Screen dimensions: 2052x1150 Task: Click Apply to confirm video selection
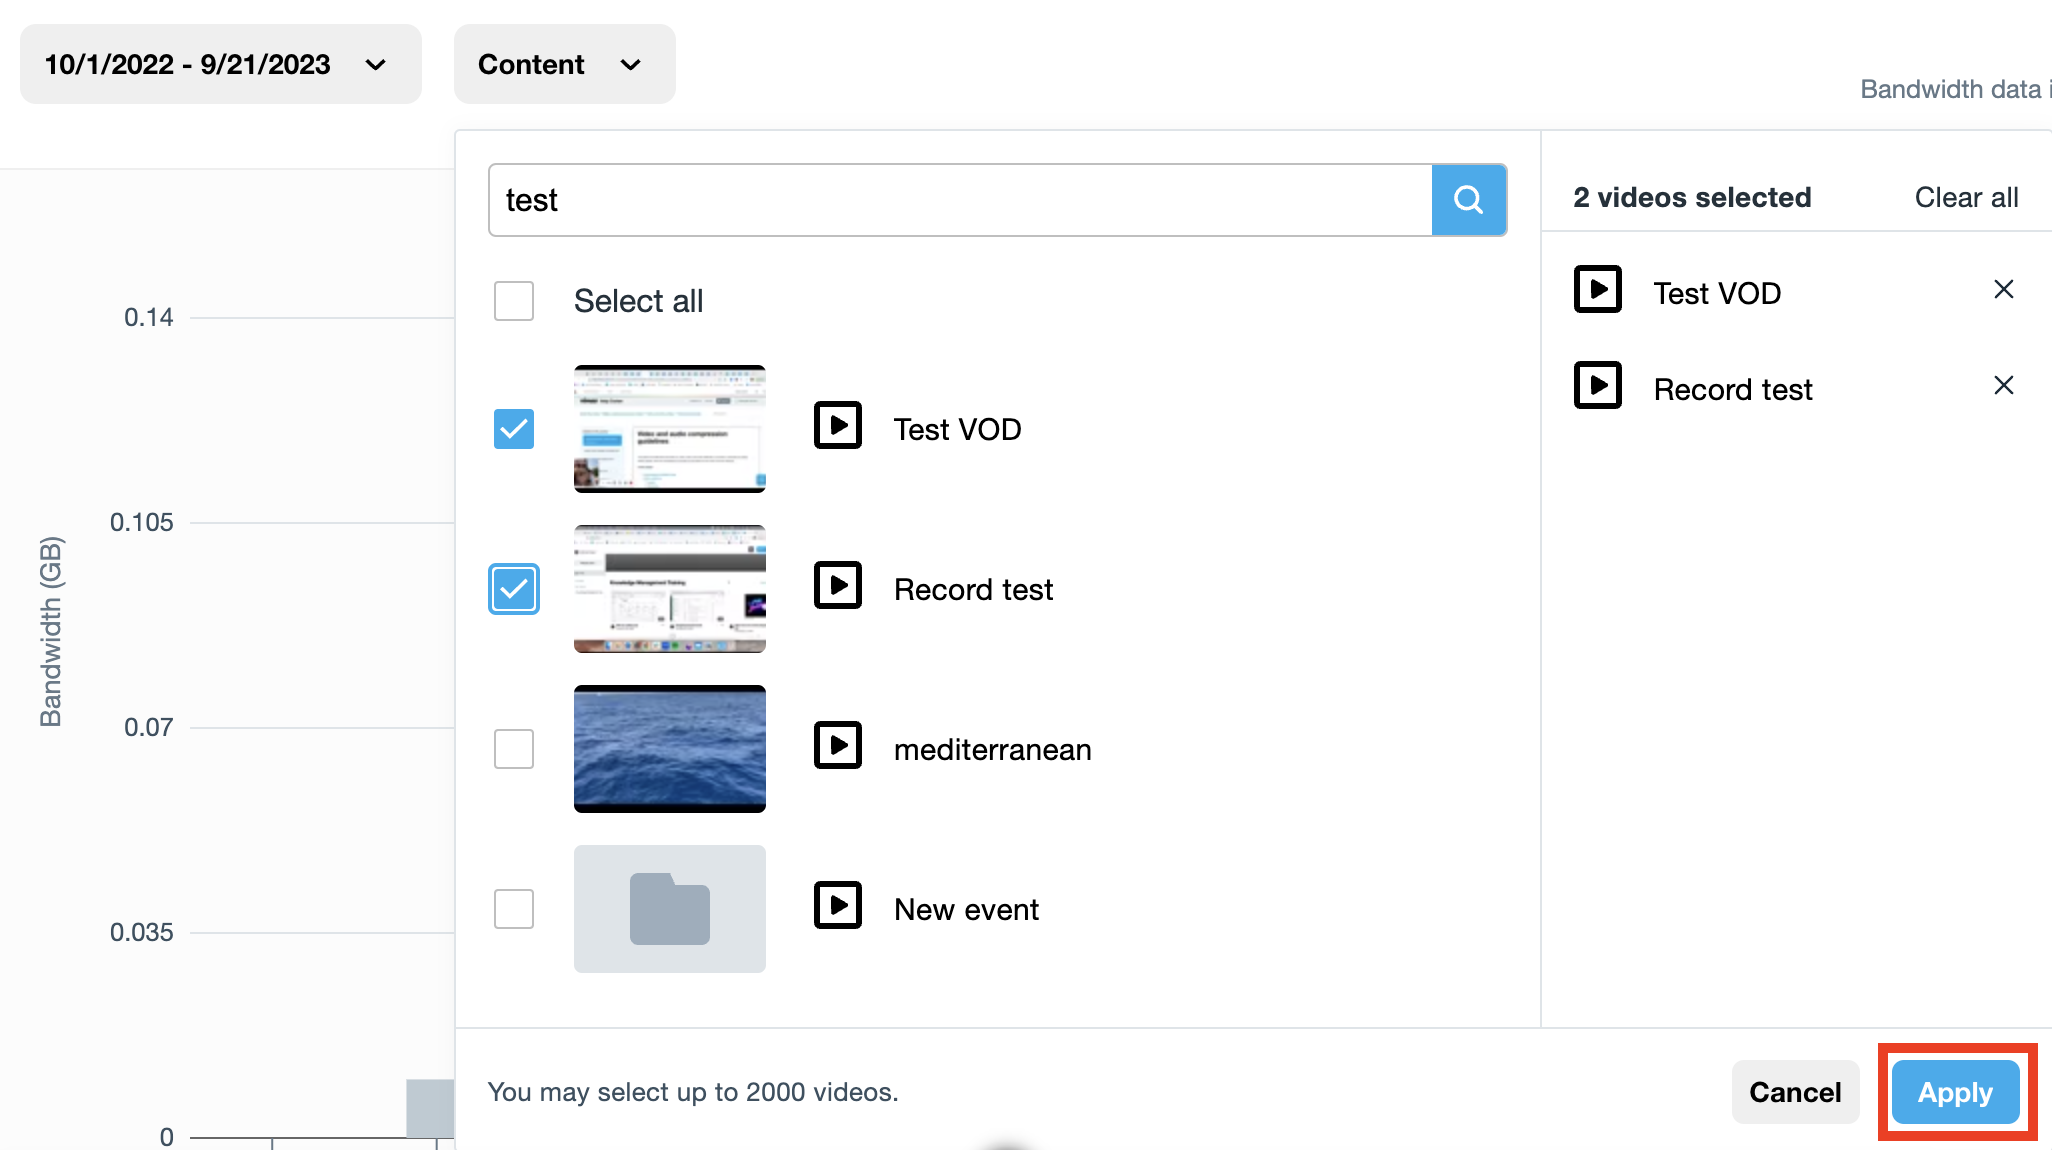point(1956,1091)
